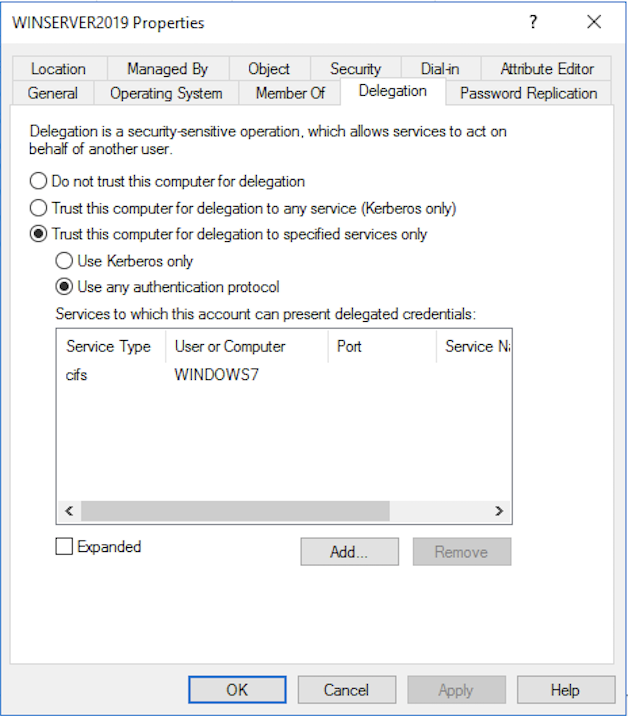Choose Use Kerberos only option
This screenshot has width=628, height=716.
pos(124,261)
